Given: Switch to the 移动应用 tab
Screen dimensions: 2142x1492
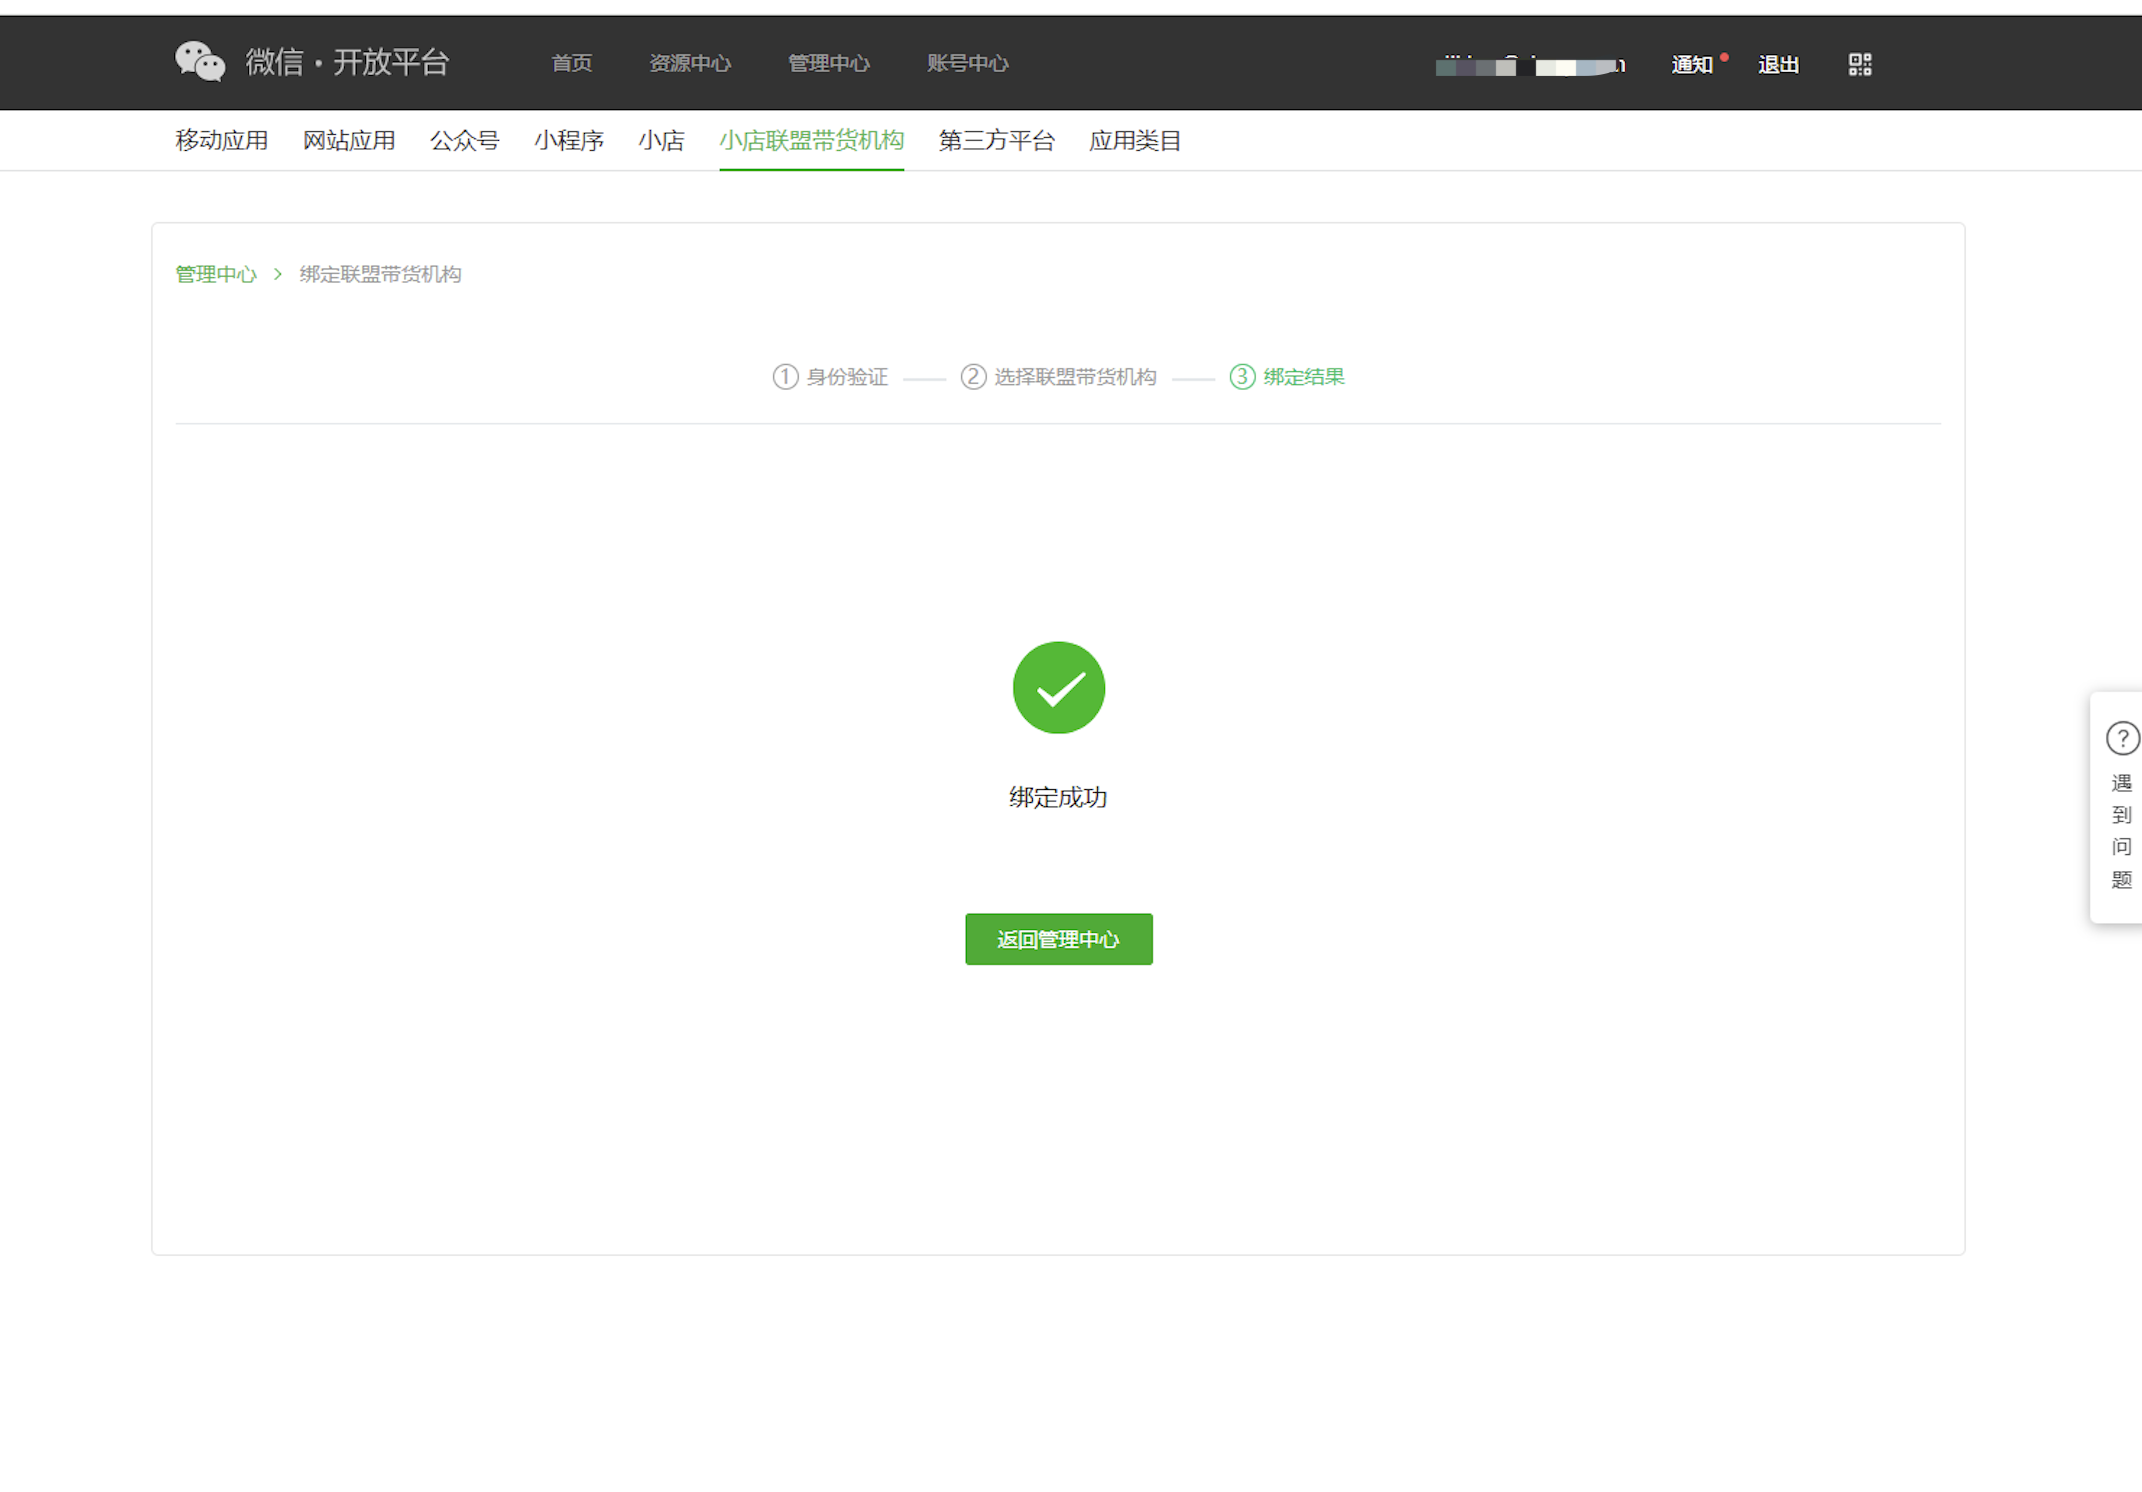Looking at the screenshot, I should tap(221, 141).
